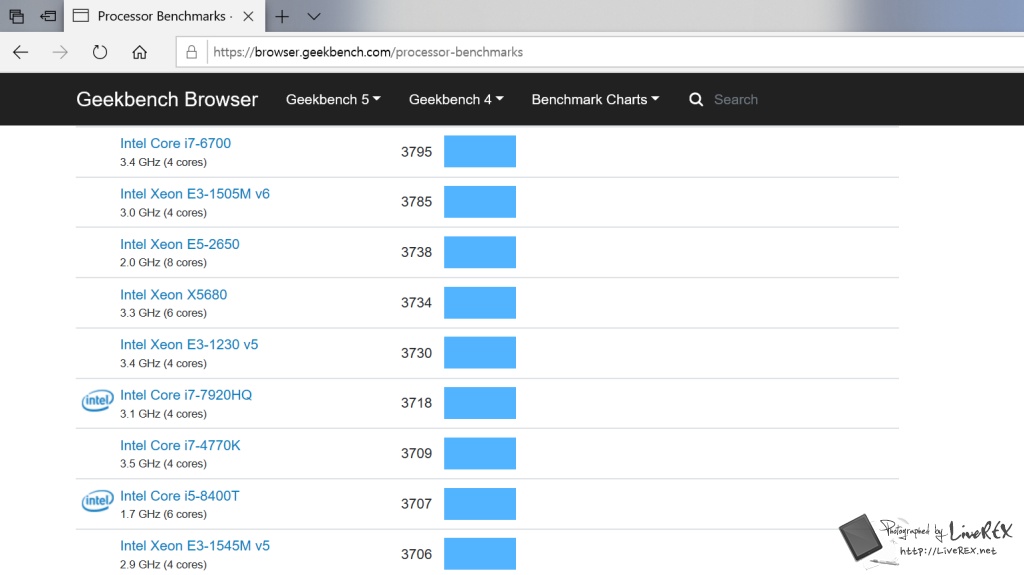Open a new tab with plus icon
This screenshot has width=1024, height=575.
[x=282, y=16]
